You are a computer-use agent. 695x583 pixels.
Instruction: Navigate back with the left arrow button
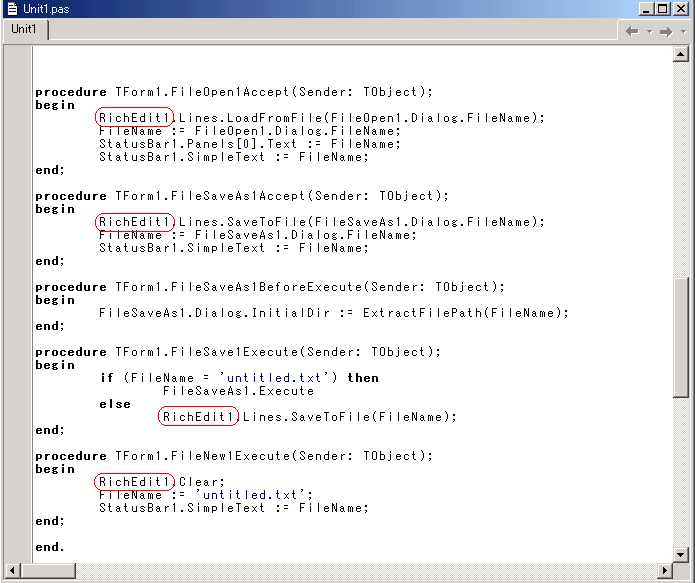(x=633, y=31)
